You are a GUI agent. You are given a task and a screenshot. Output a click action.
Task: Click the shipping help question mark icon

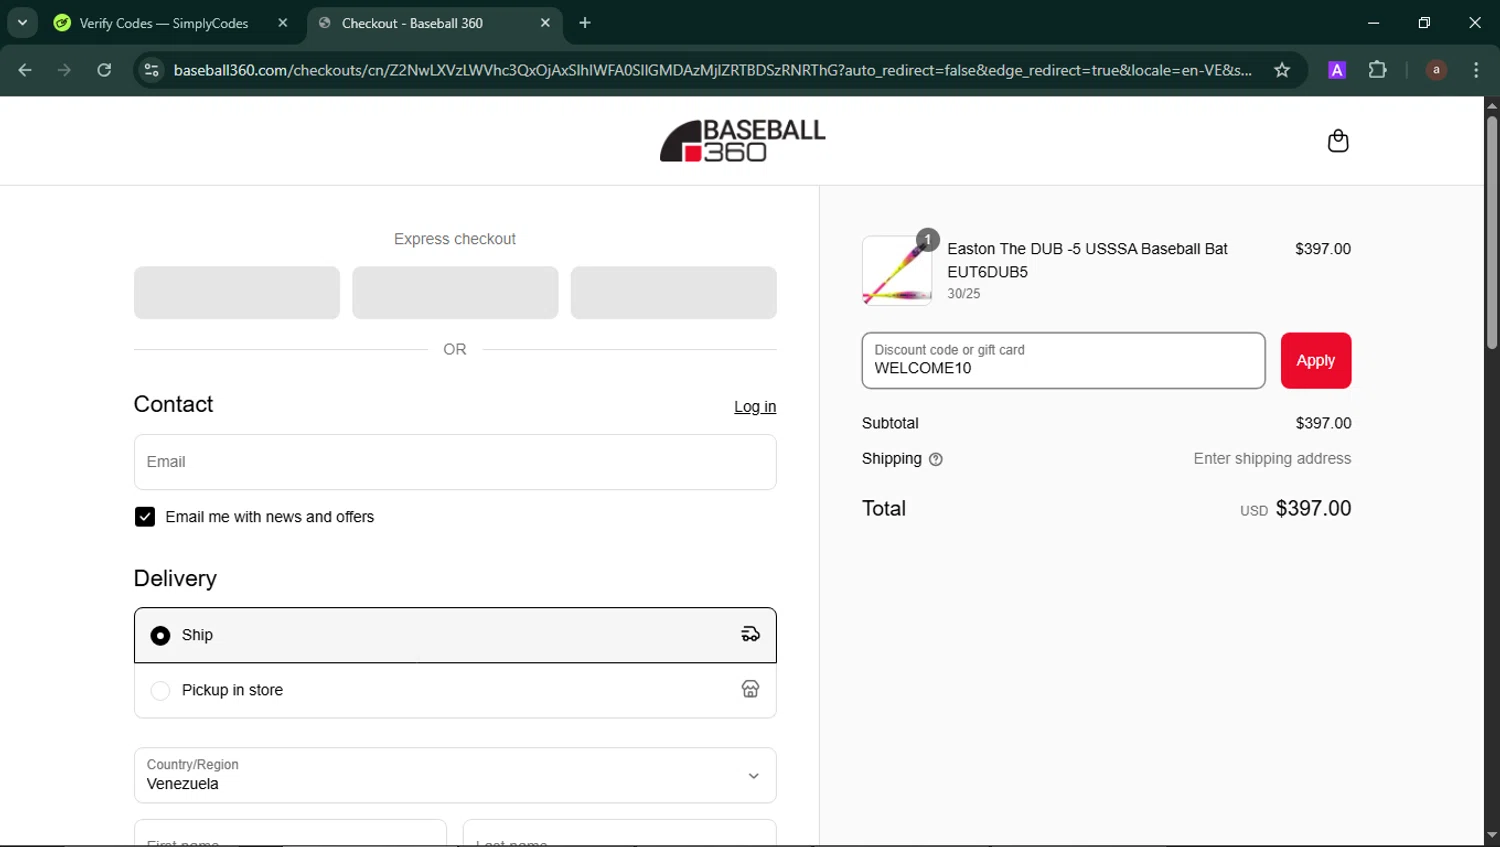point(936,459)
